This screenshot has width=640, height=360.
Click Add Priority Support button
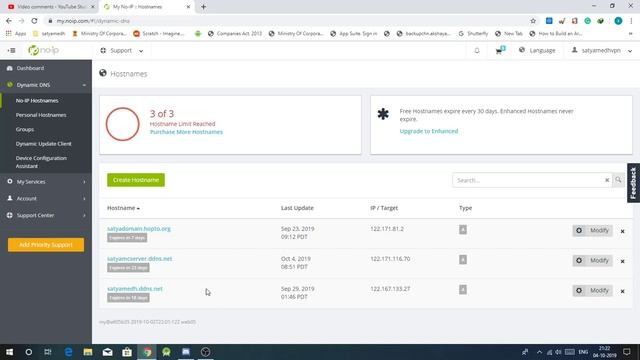pyautogui.click(x=46, y=245)
